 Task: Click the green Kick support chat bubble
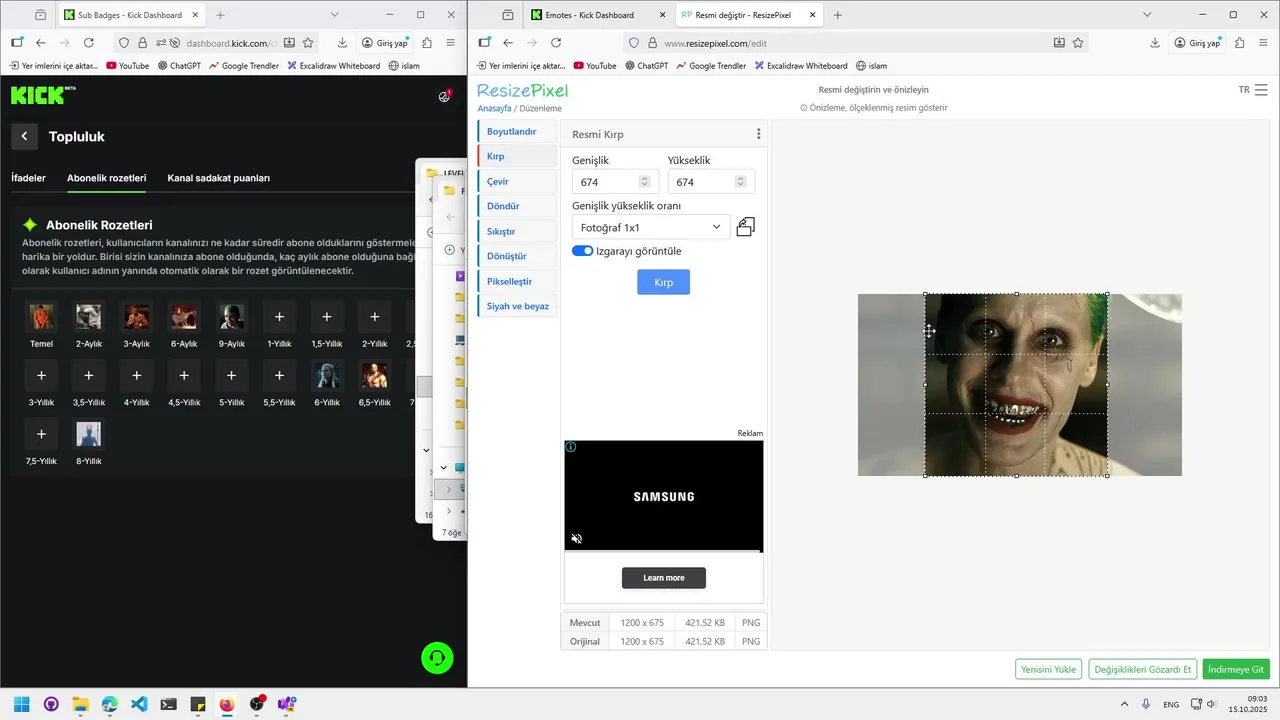437,658
